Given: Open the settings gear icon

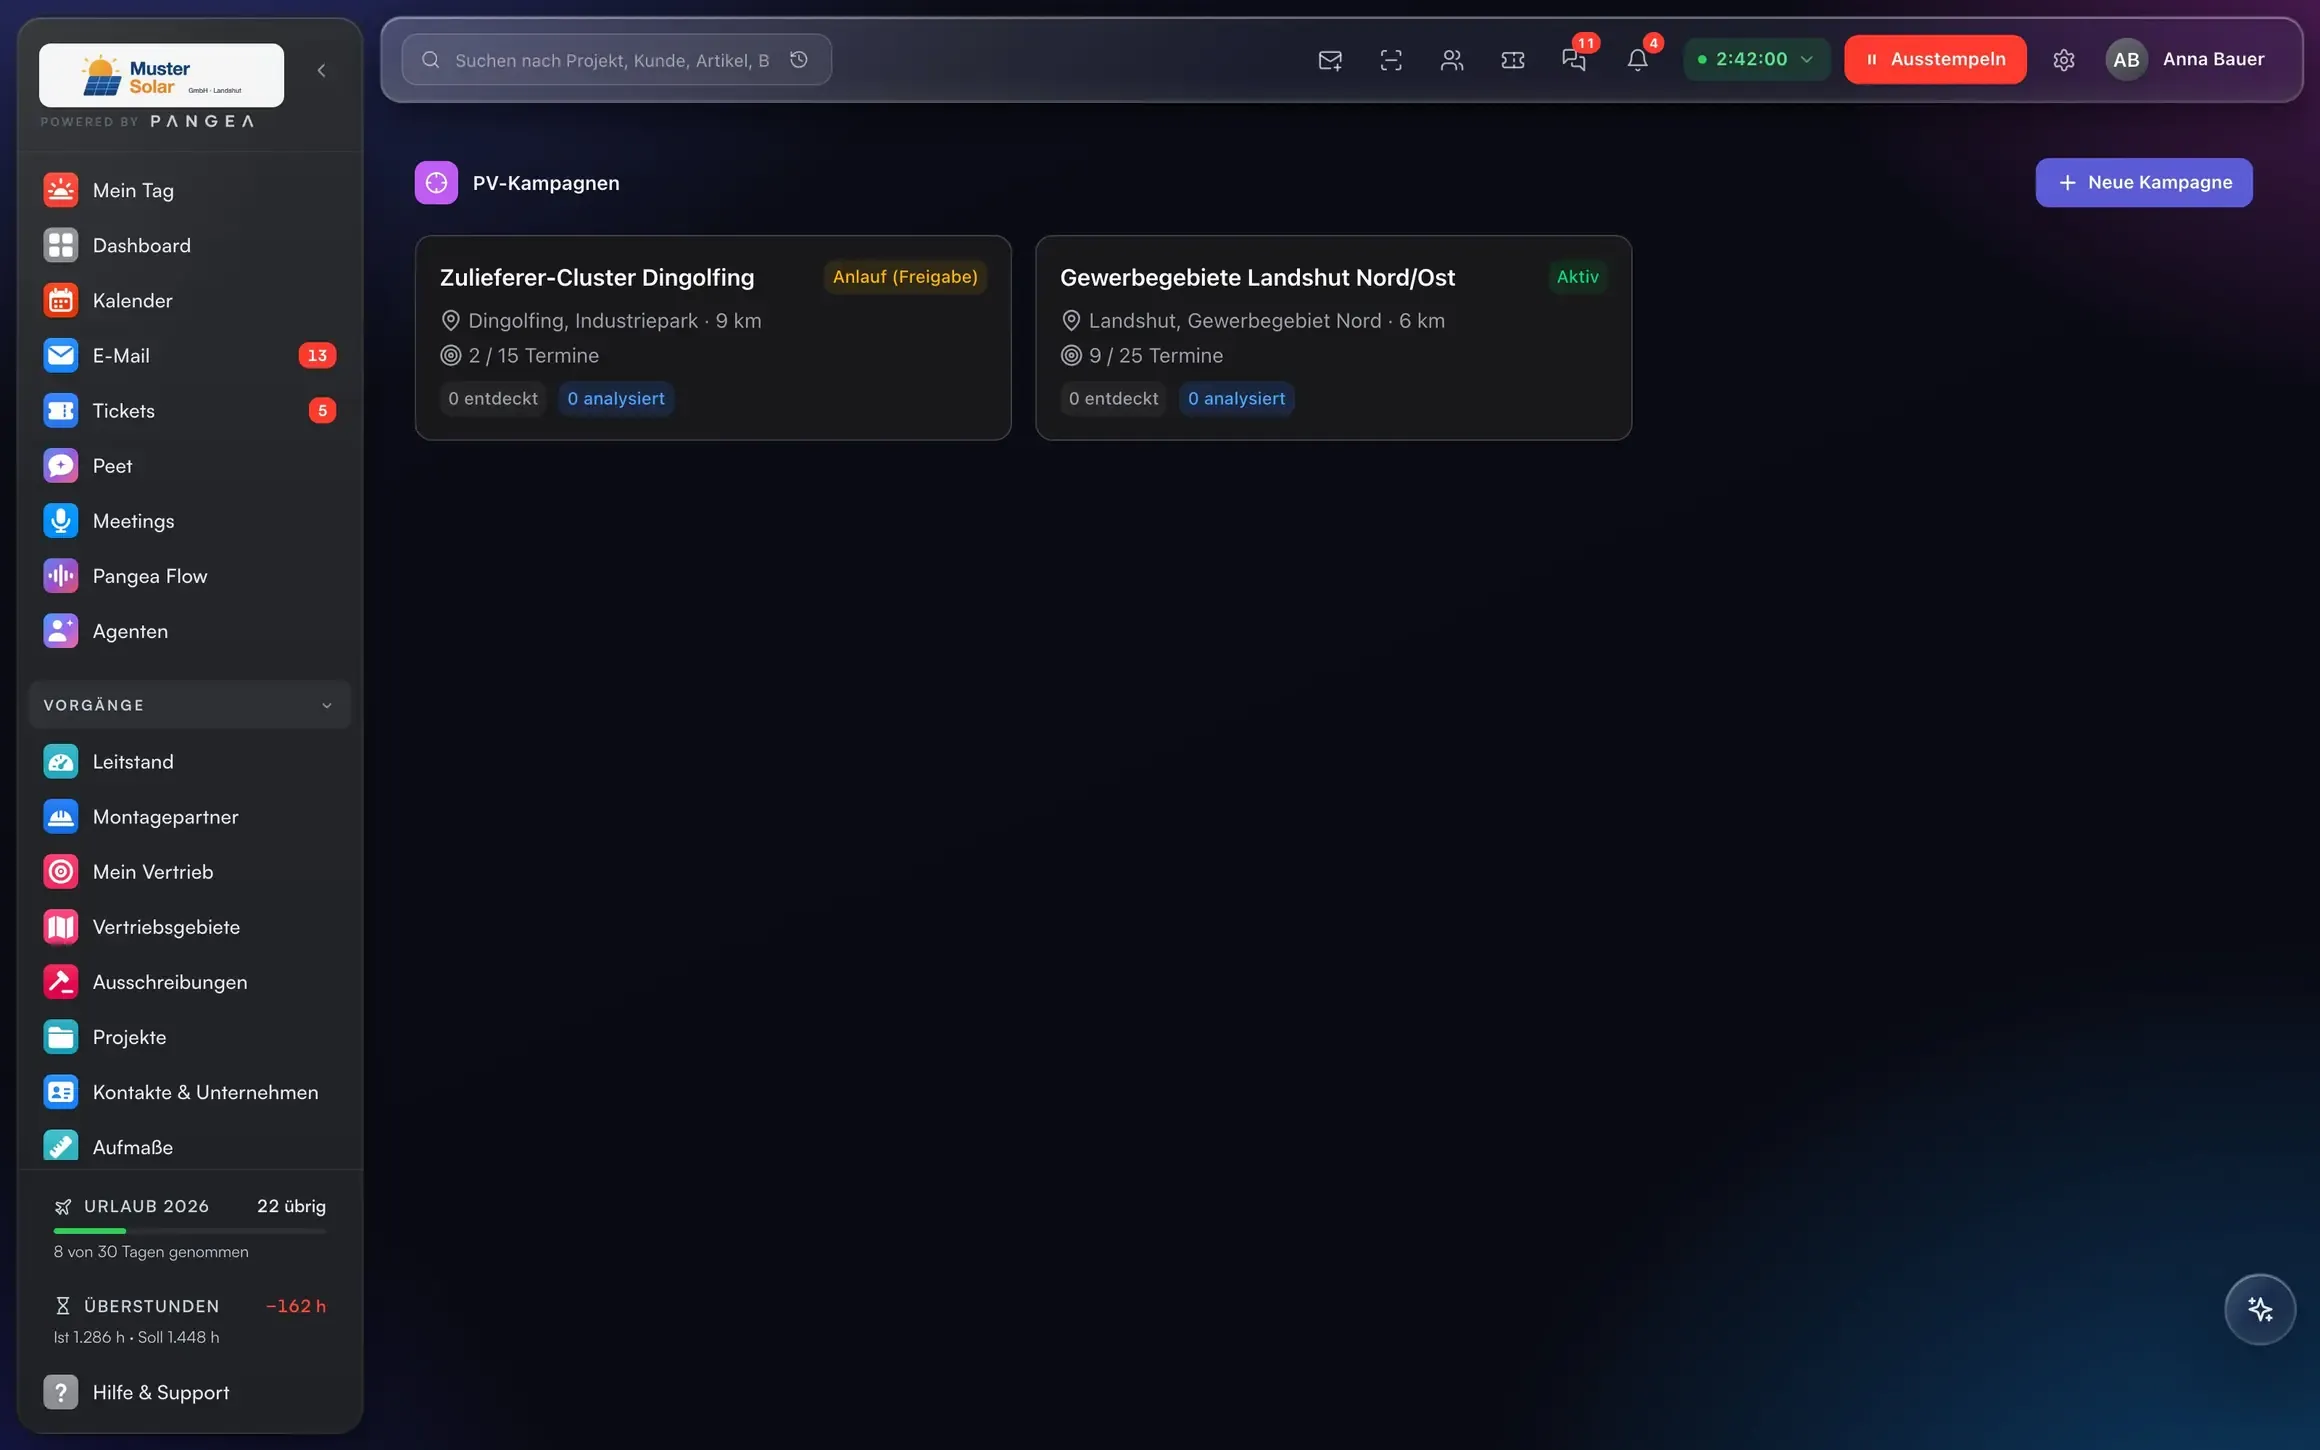Looking at the screenshot, I should click(x=2063, y=60).
